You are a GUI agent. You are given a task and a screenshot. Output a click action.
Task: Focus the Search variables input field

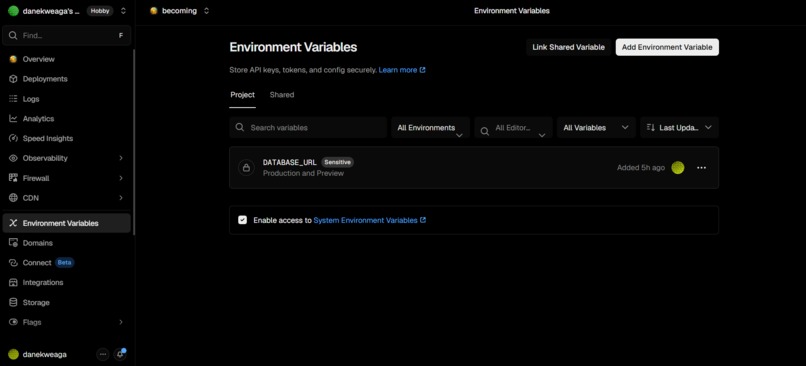pos(308,127)
